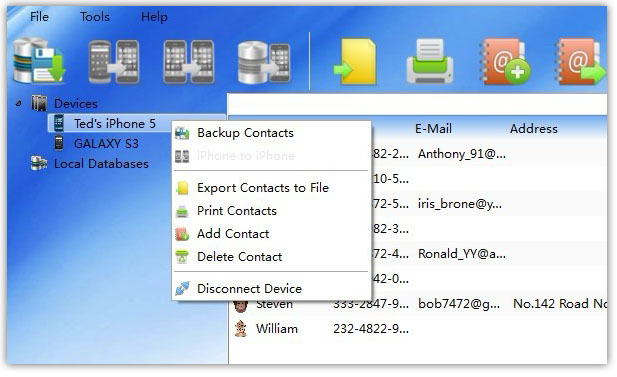Click the Restore database to phone toolbar icon

pyautogui.click(x=264, y=62)
